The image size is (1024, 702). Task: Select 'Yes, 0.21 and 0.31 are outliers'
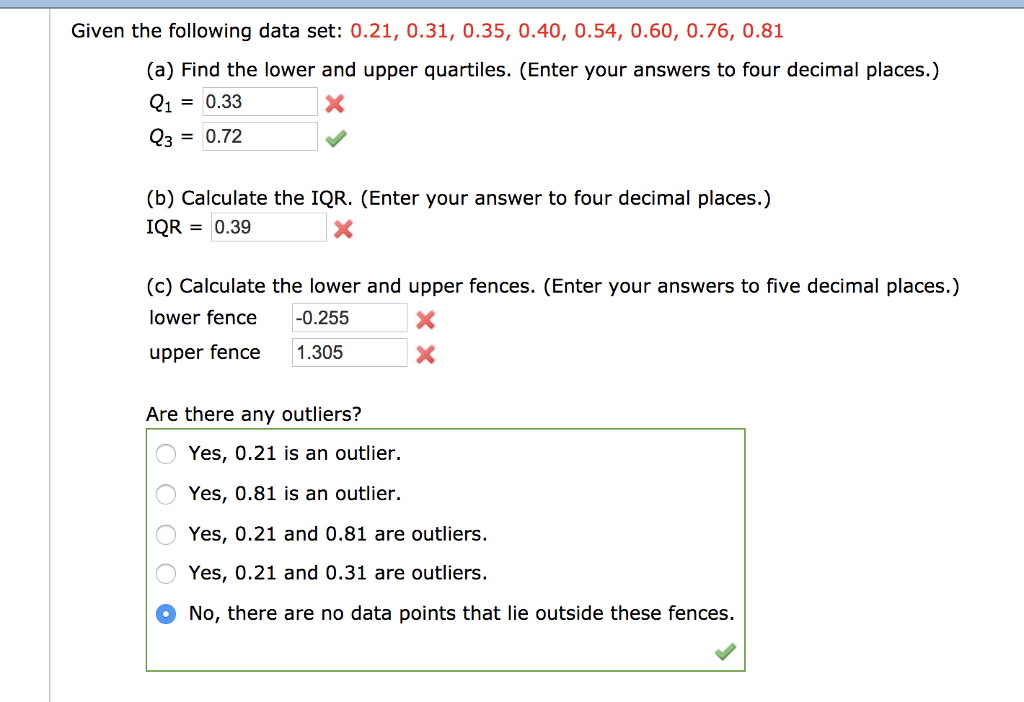(x=166, y=573)
